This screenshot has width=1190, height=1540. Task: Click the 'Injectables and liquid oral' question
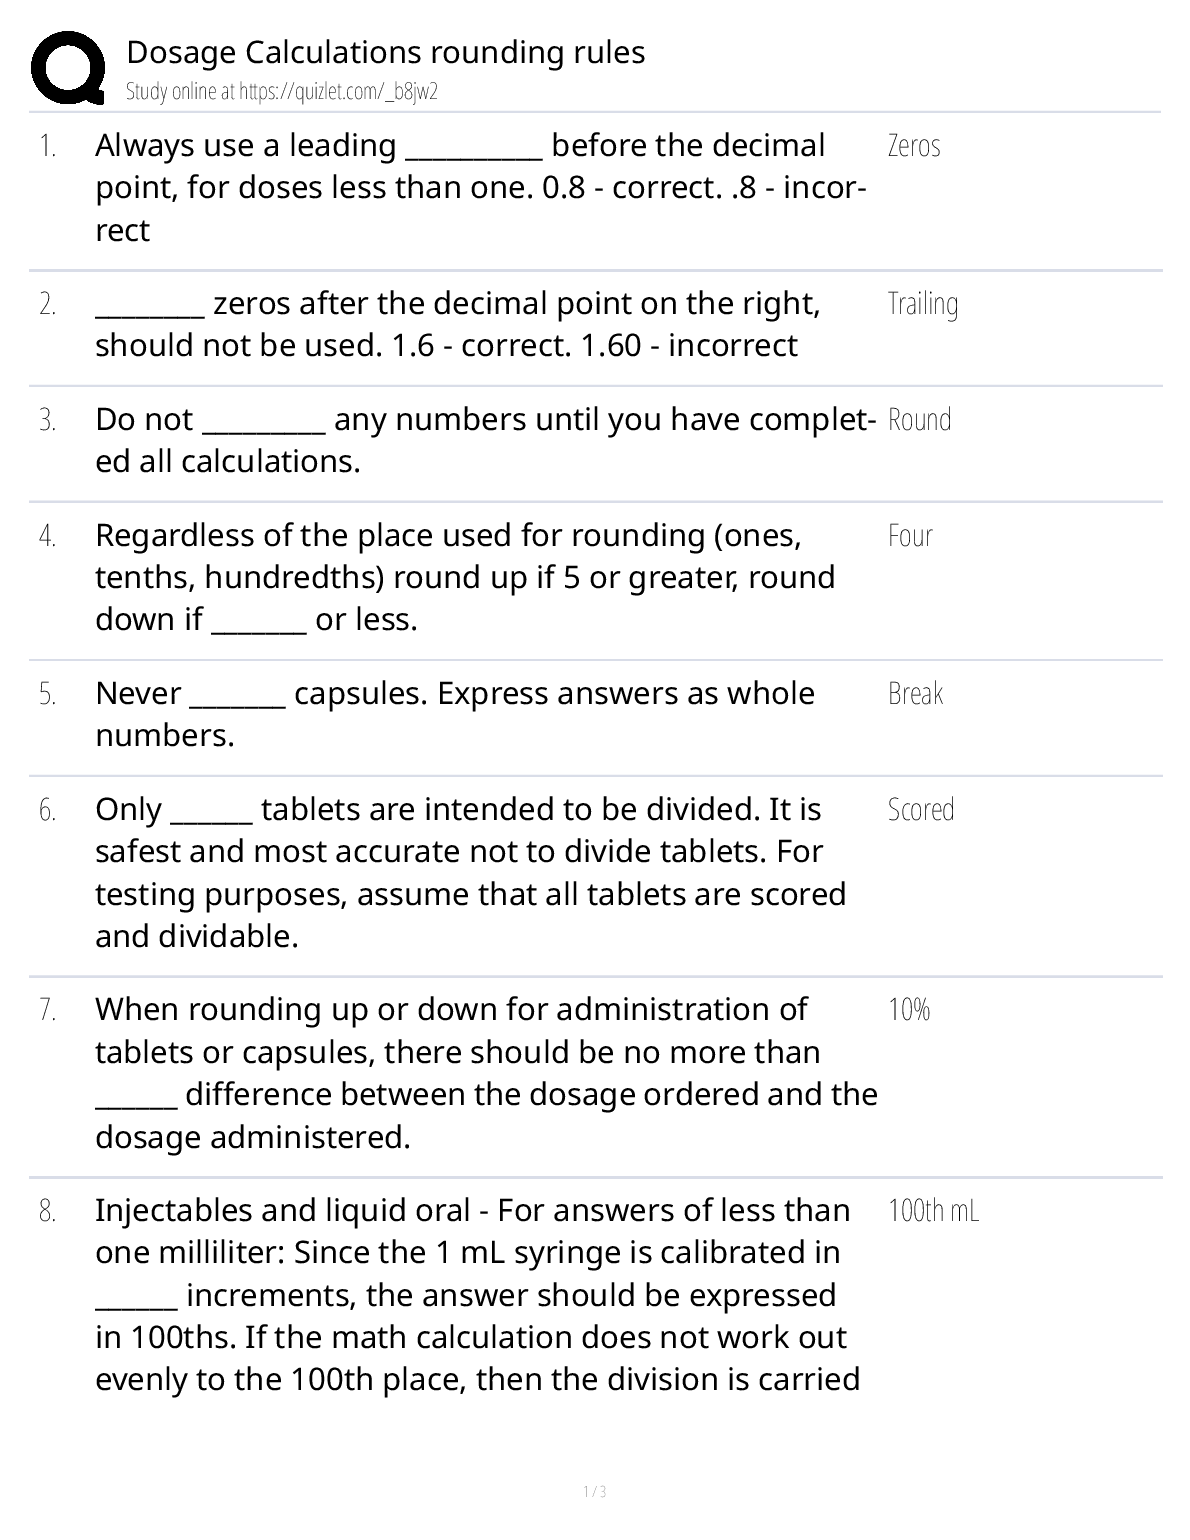pyautogui.click(x=477, y=1294)
